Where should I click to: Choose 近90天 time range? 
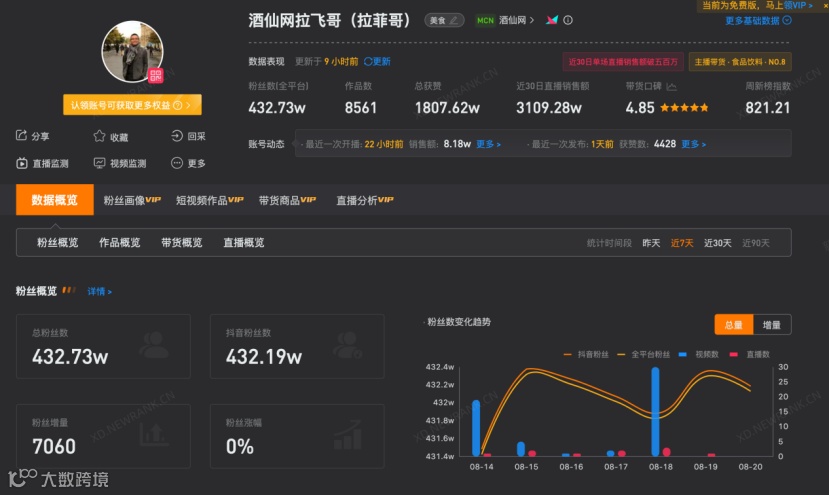click(x=756, y=243)
